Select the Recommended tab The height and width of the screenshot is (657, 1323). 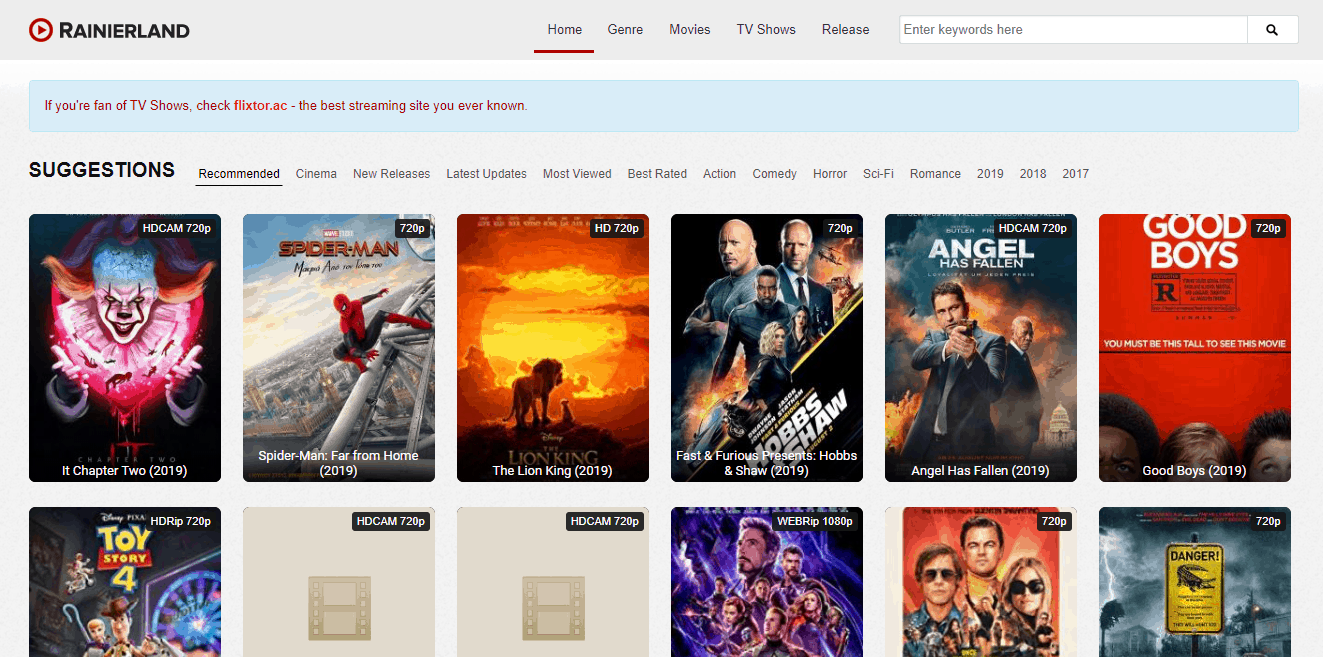point(239,174)
